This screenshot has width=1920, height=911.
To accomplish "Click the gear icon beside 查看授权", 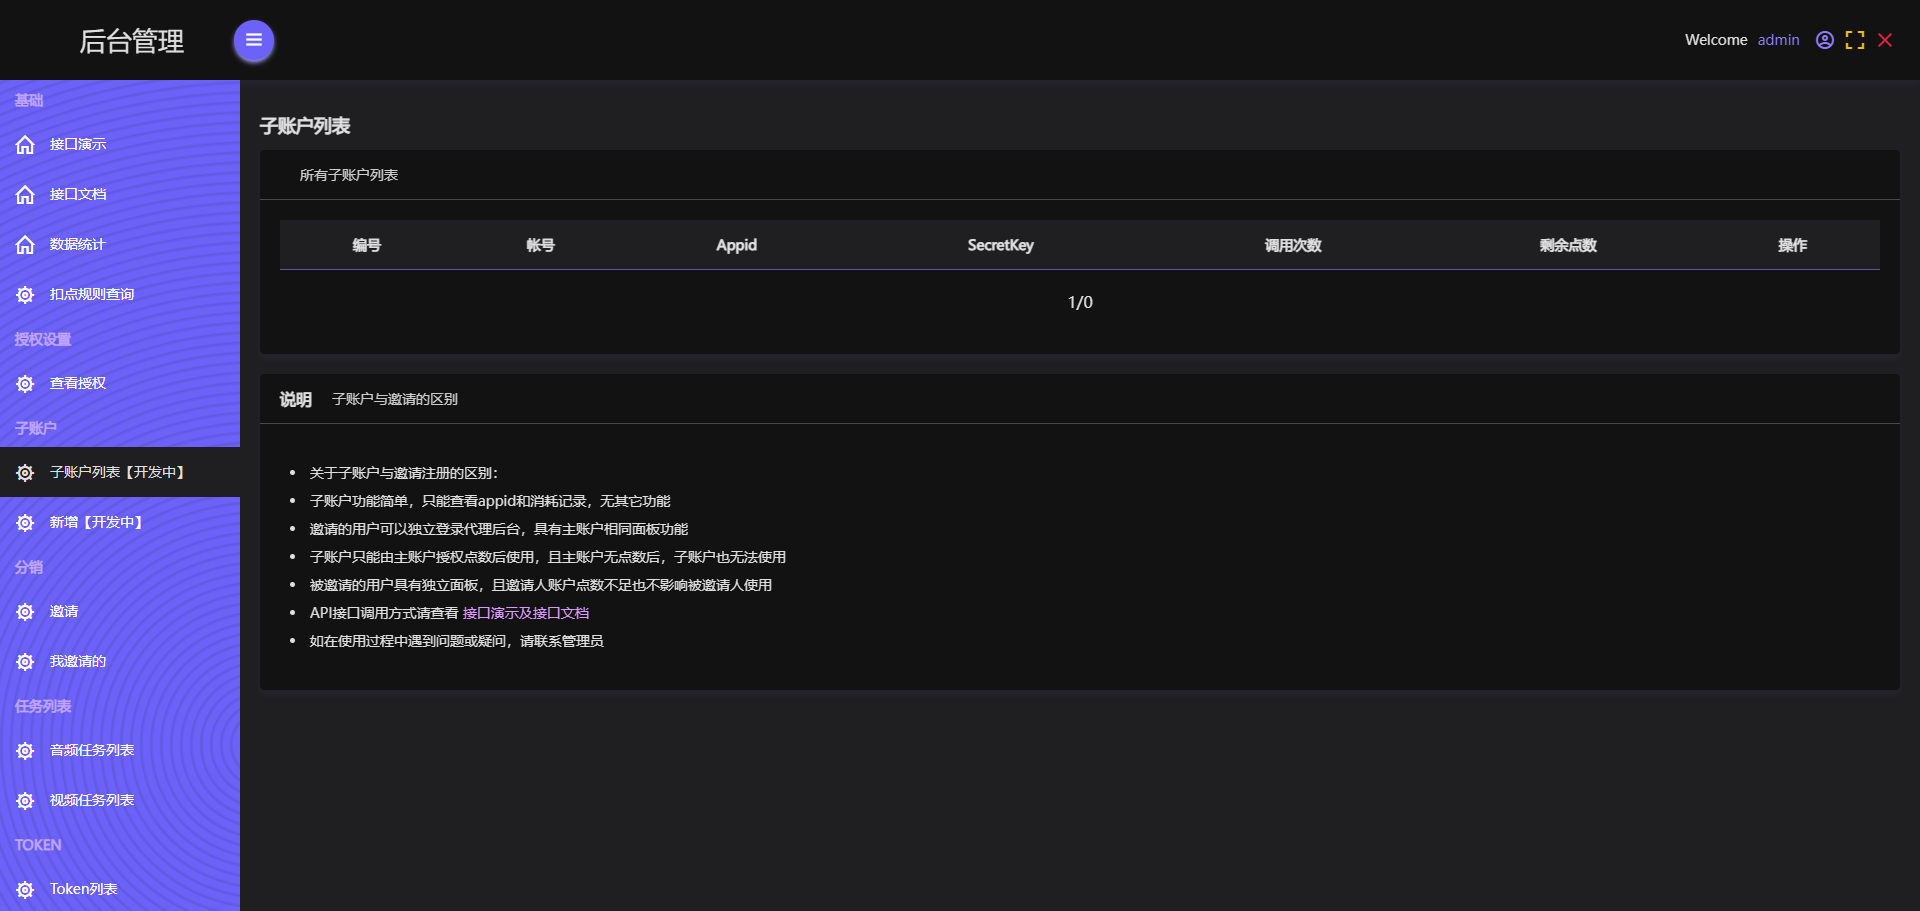I will pos(26,384).
